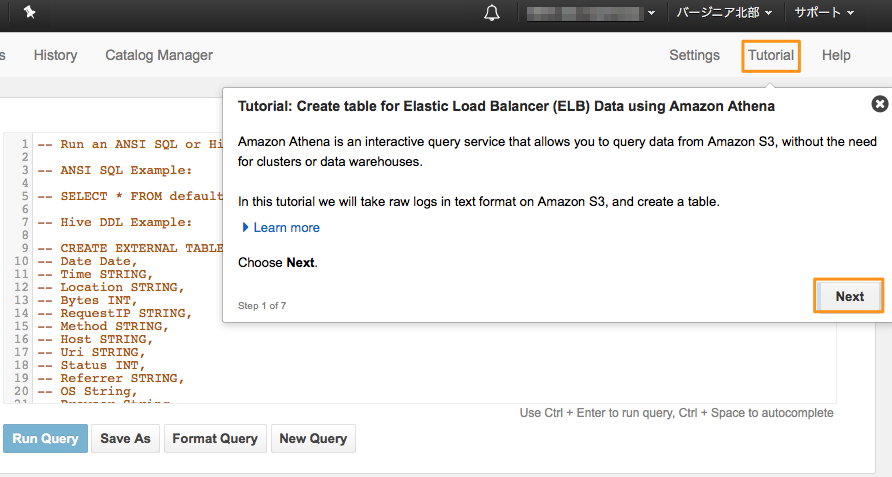Viewport: 892px width, 477px height.
Task: Click the '-- Referrer STRING,' line
Action: pos(111,378)
